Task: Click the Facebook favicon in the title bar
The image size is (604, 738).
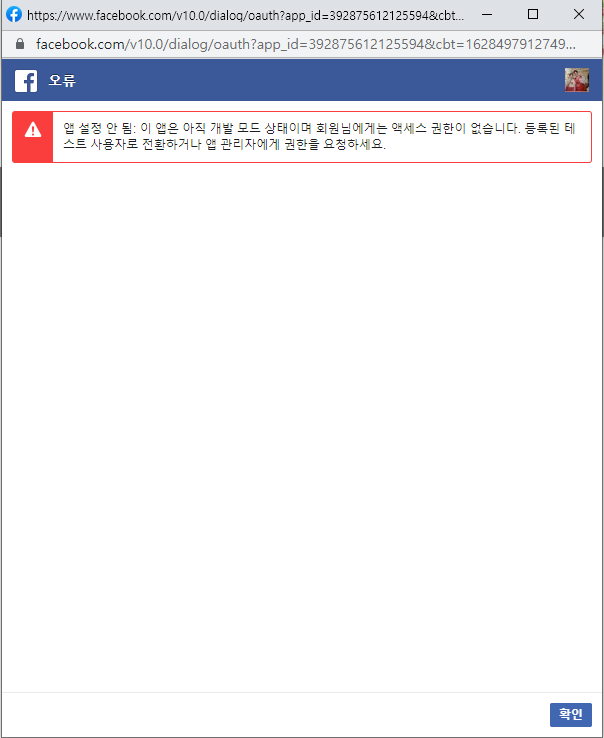Action: (x=14, y=15)
